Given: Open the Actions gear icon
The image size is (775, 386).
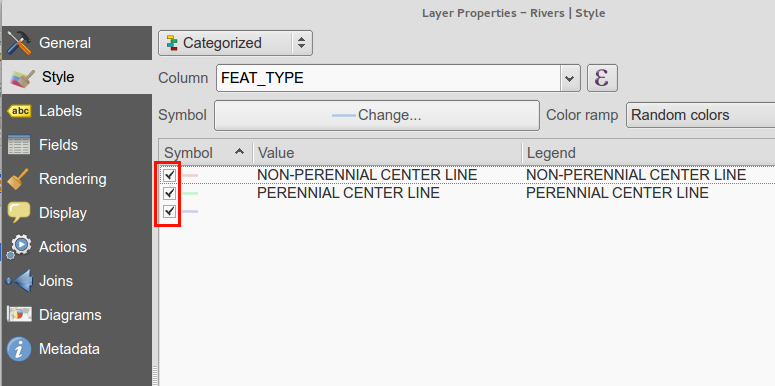Looking at the screenshot, I should tap(19, 247).
